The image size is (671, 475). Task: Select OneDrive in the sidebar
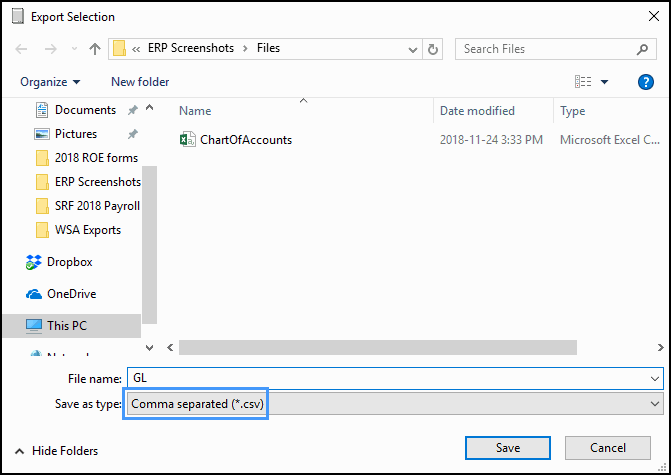coord(71,294)
